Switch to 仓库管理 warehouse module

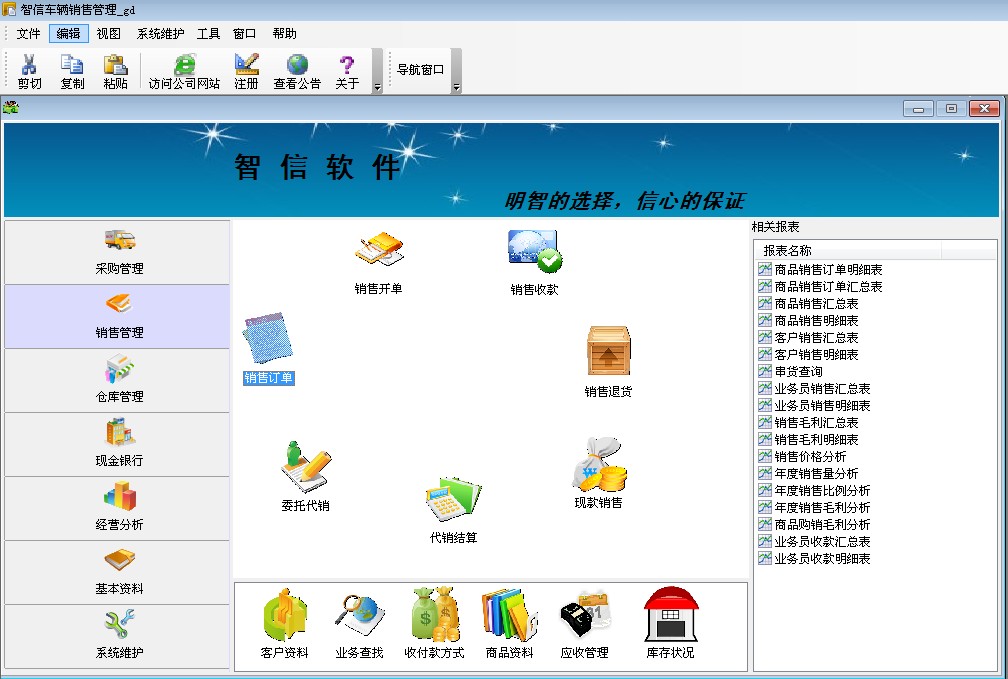(x=117, y=381)
